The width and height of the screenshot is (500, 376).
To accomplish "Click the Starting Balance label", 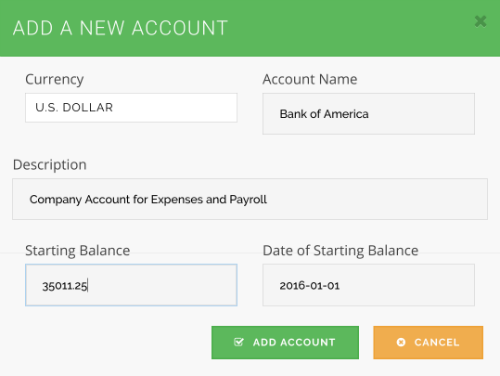I will point(78,251).
